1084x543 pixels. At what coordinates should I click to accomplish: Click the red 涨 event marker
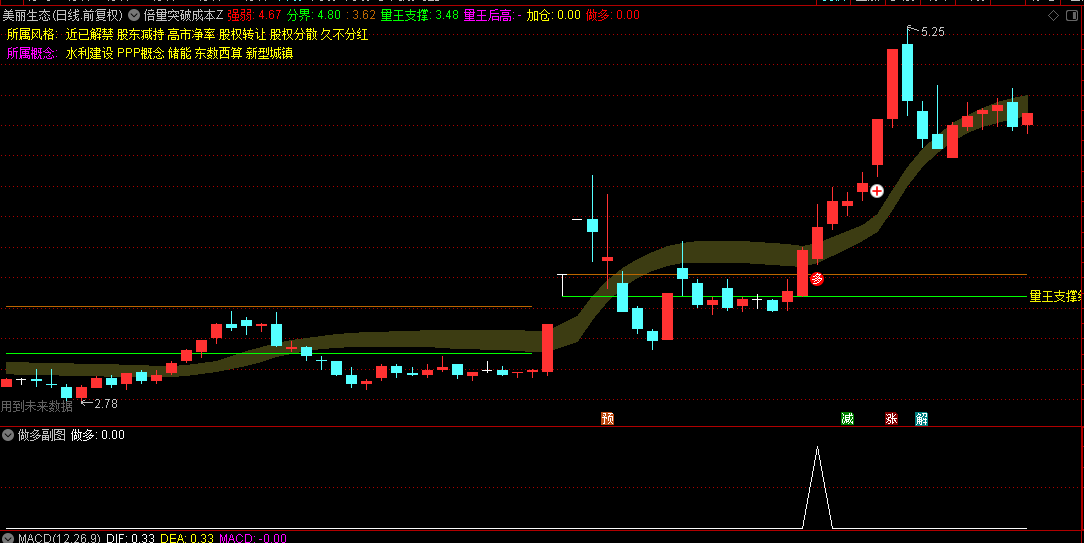[x=891, y=418]
